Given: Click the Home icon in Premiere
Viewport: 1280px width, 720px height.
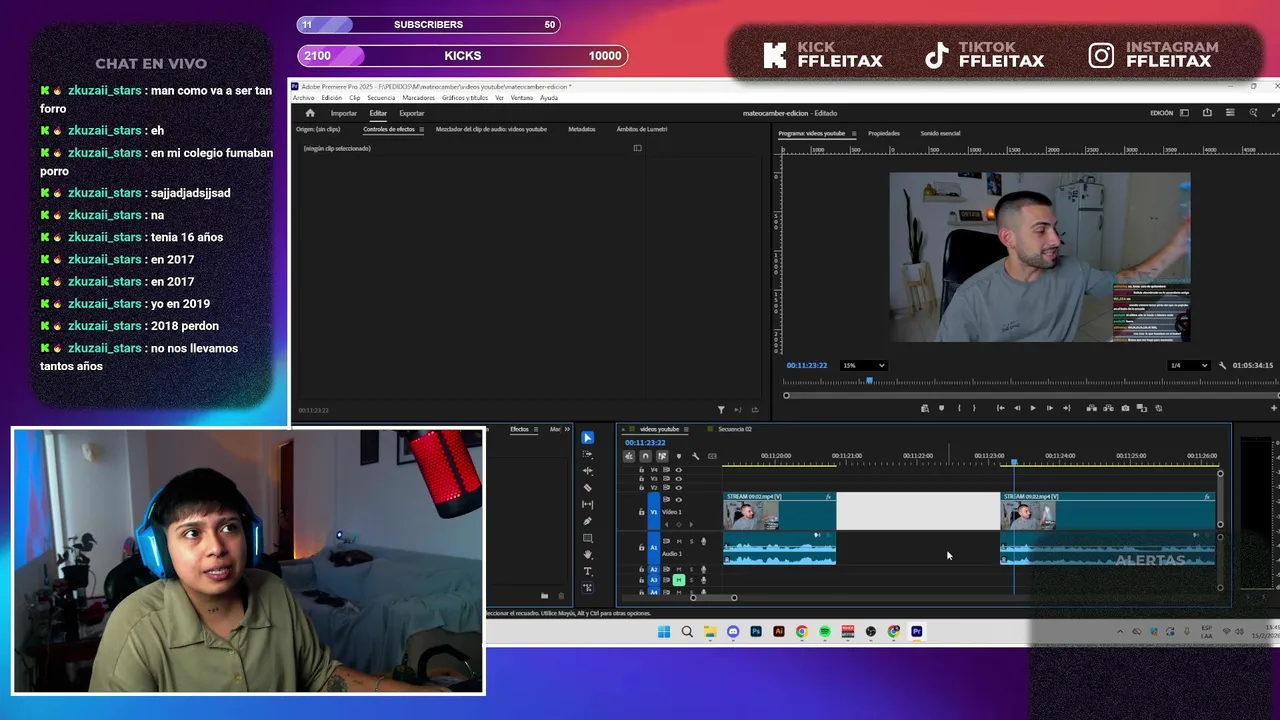Looking at the screenshot, I should coord(310,113).
